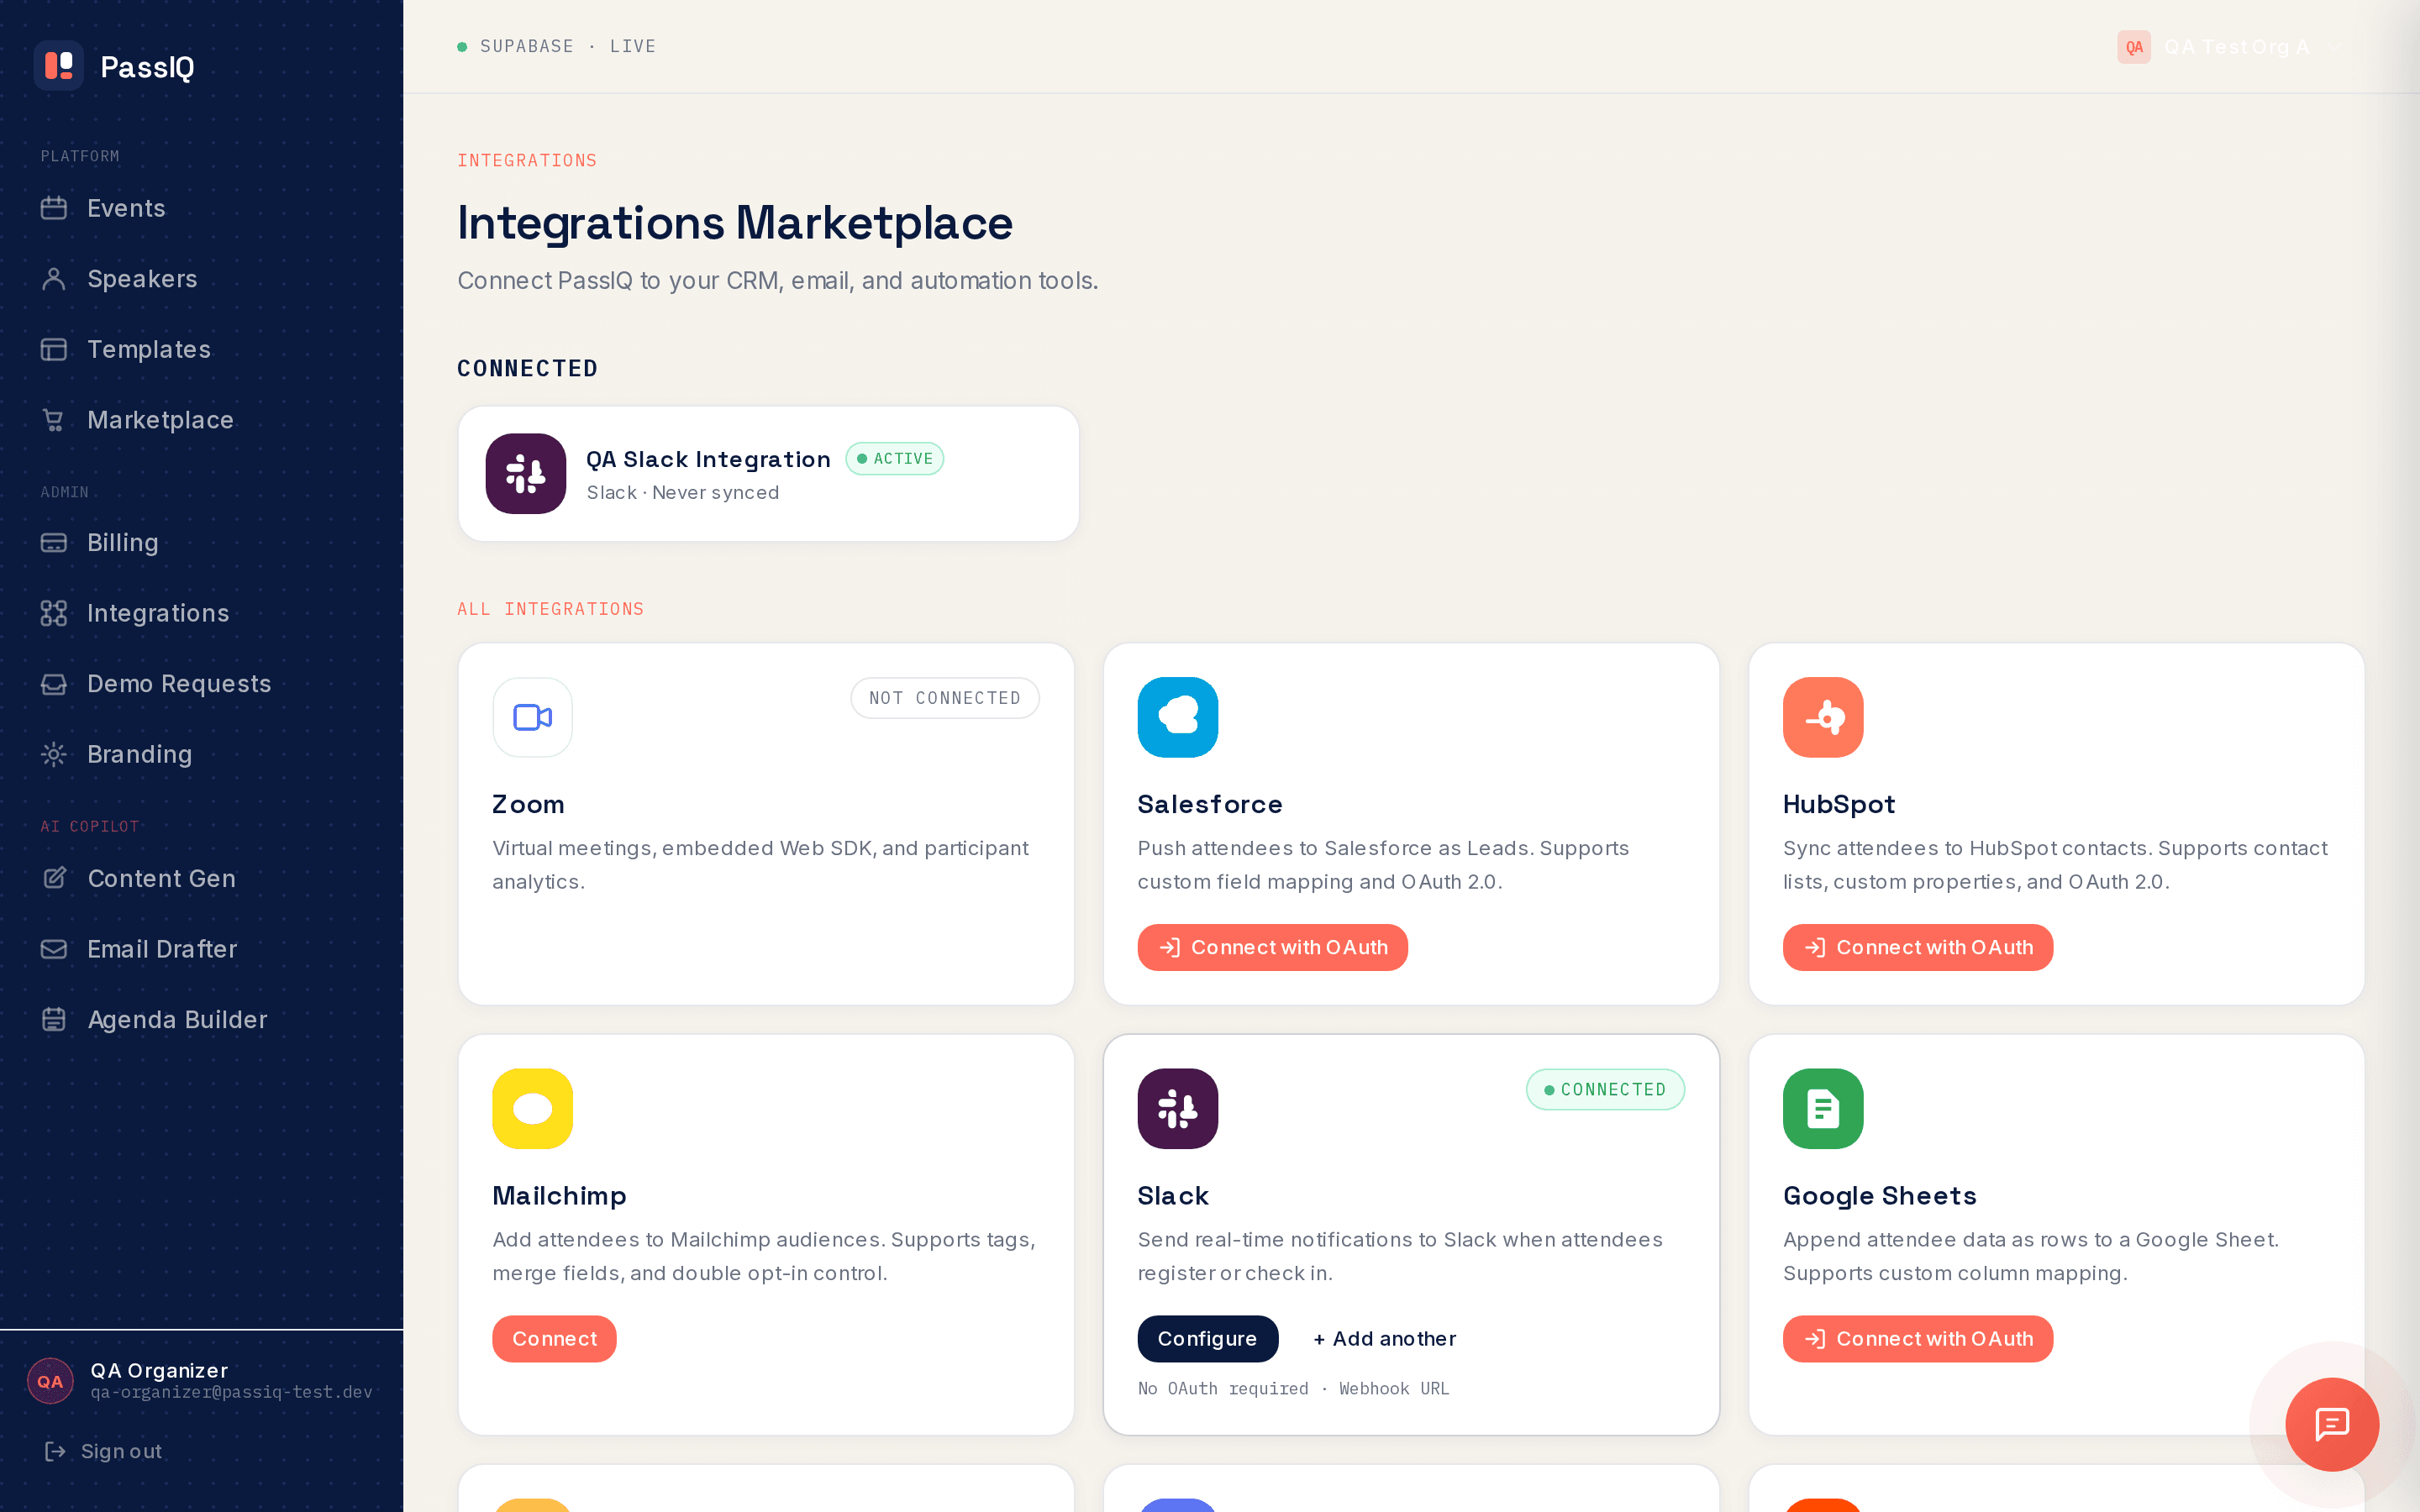This screenshot has height=1512, width=2420.
Task: Click the QA org avatar badge
Action: point(2133,47)
